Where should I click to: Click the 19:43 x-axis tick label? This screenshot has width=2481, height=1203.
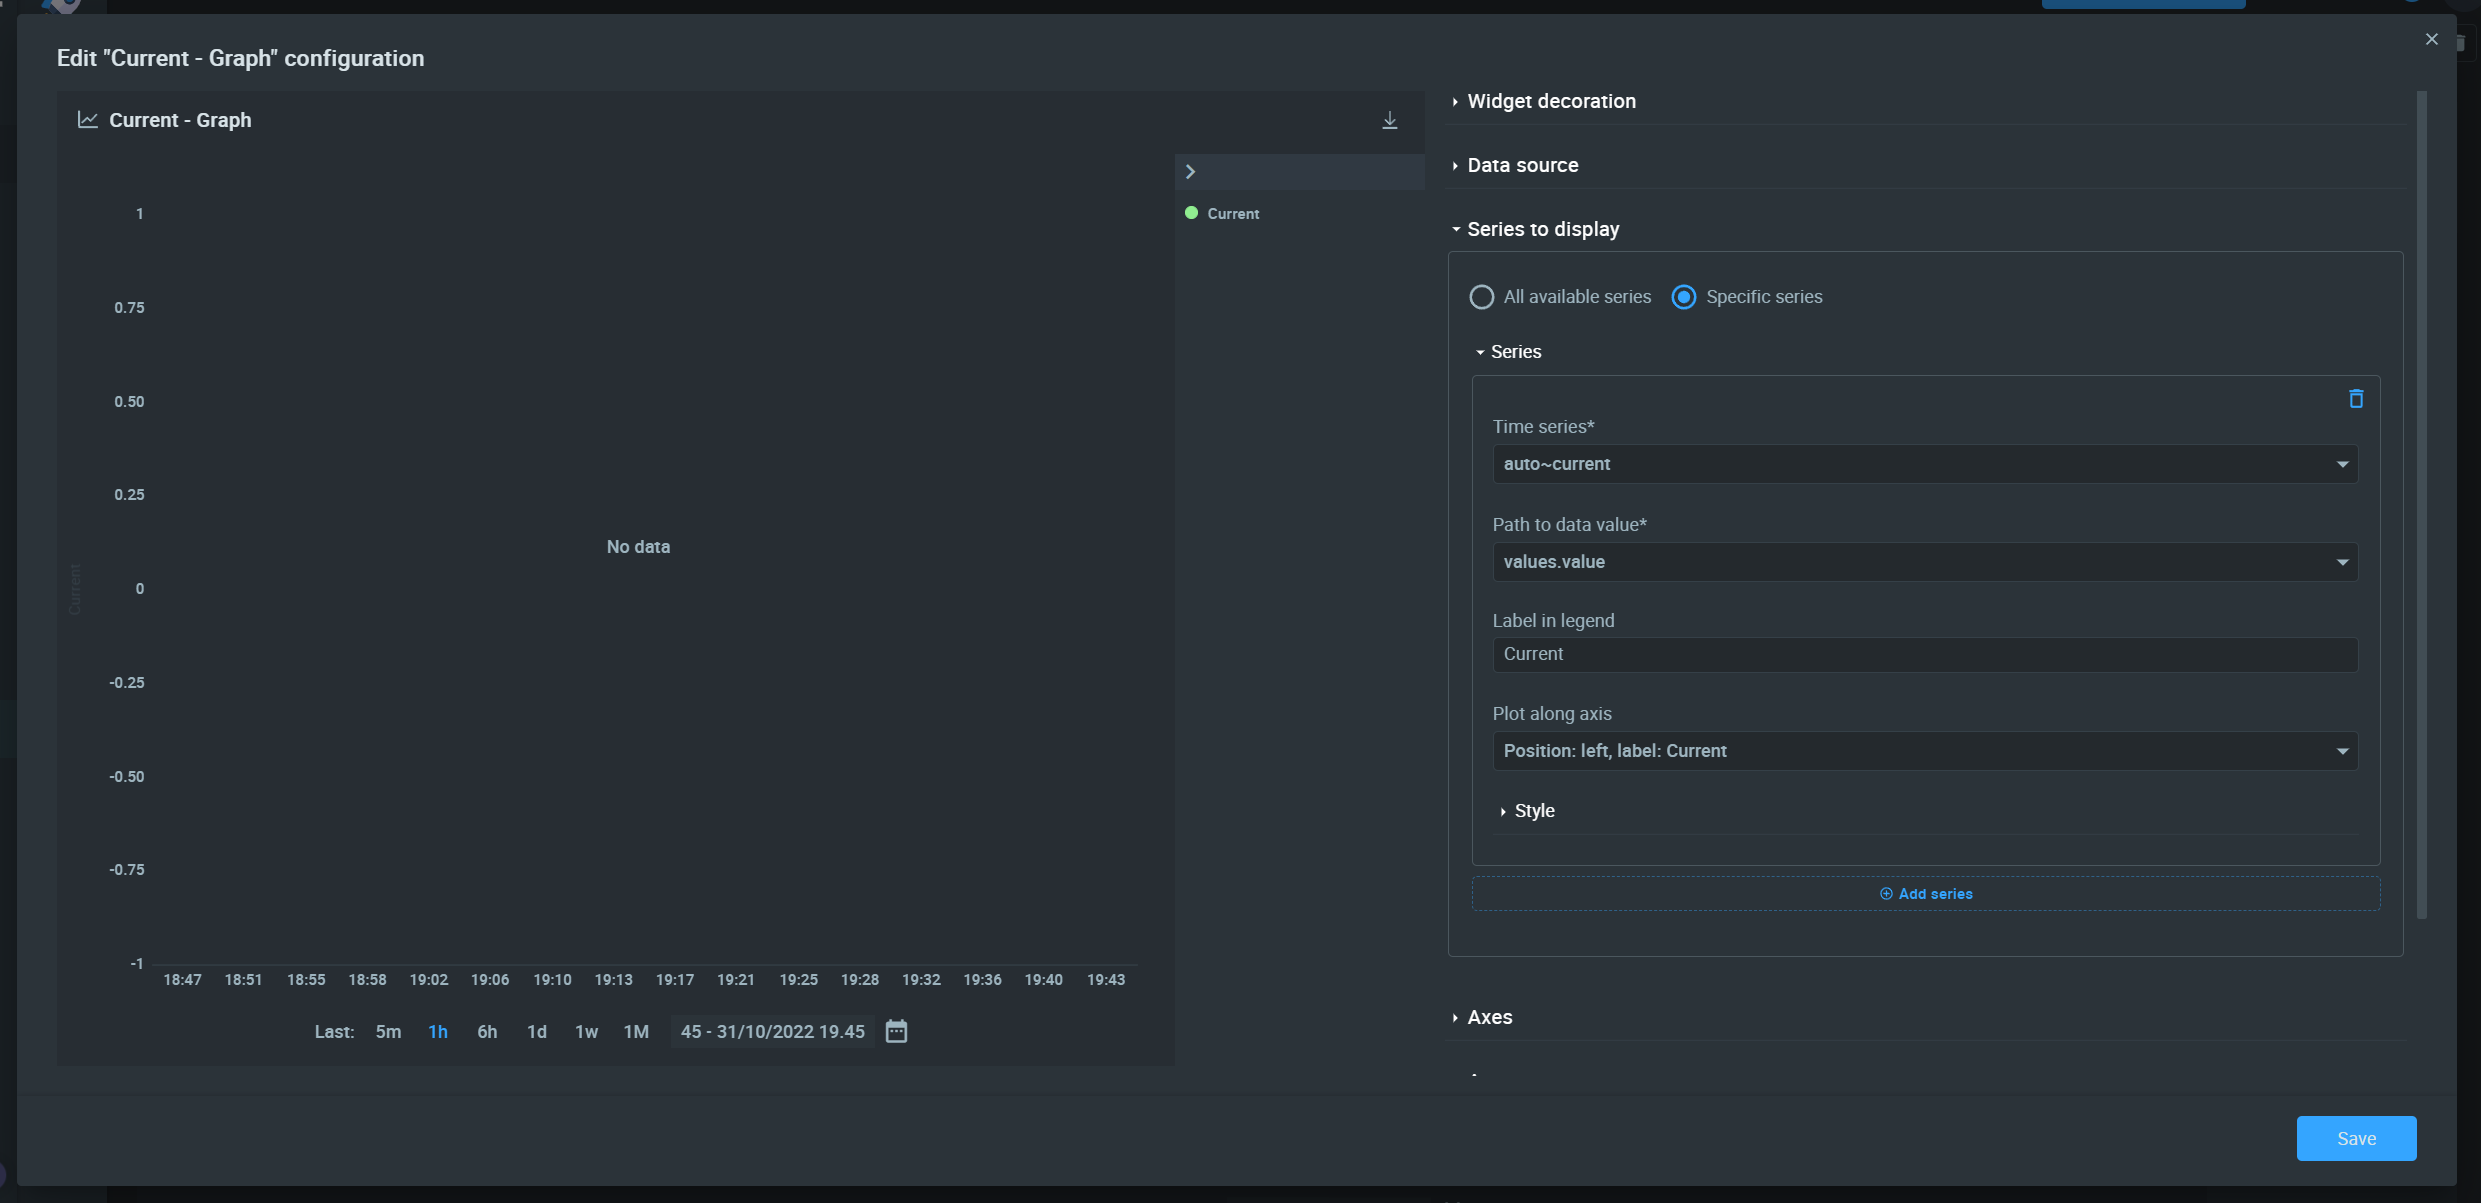pyautogui.click(x=1106, y=980)
